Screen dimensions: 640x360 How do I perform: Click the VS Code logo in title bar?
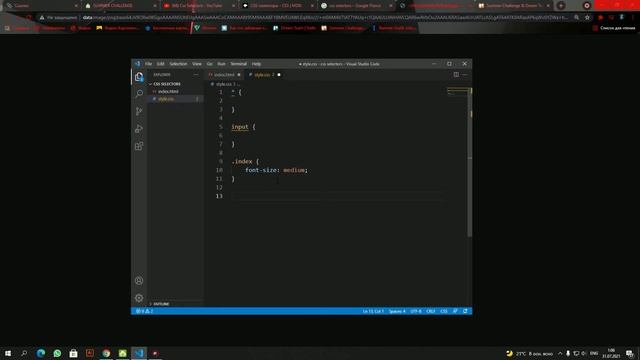coord(138,64)
